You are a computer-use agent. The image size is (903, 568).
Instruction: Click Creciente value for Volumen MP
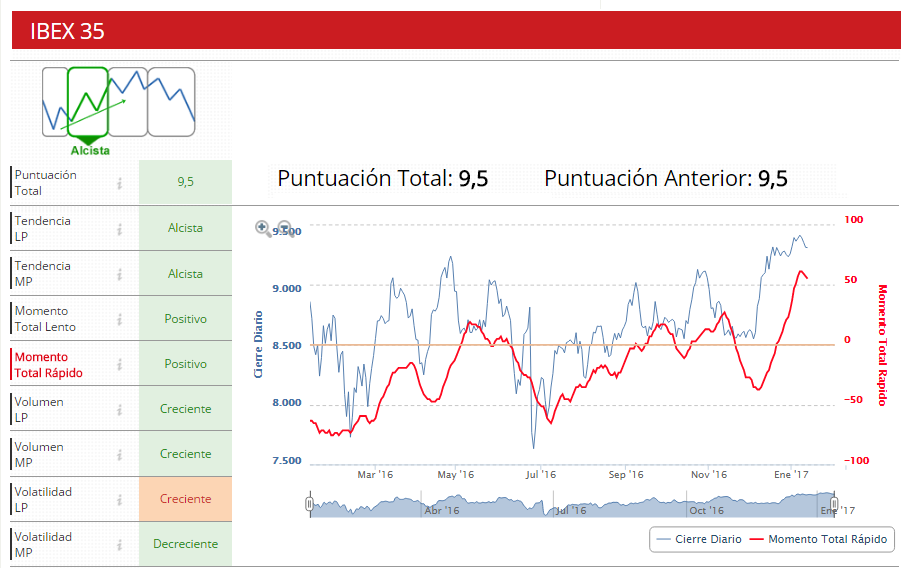click(185, 454)
